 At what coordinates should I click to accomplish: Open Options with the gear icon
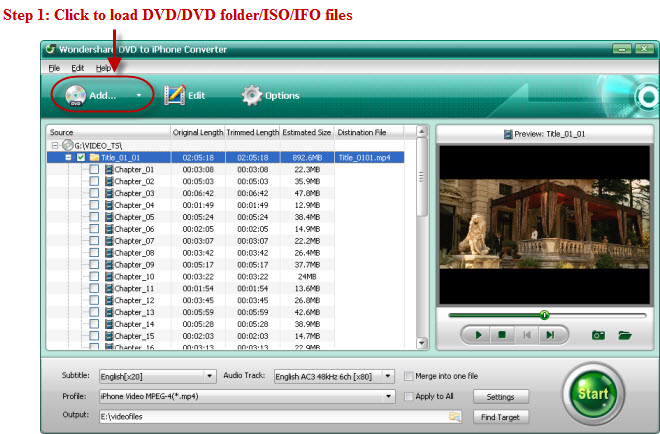[252, 96]
